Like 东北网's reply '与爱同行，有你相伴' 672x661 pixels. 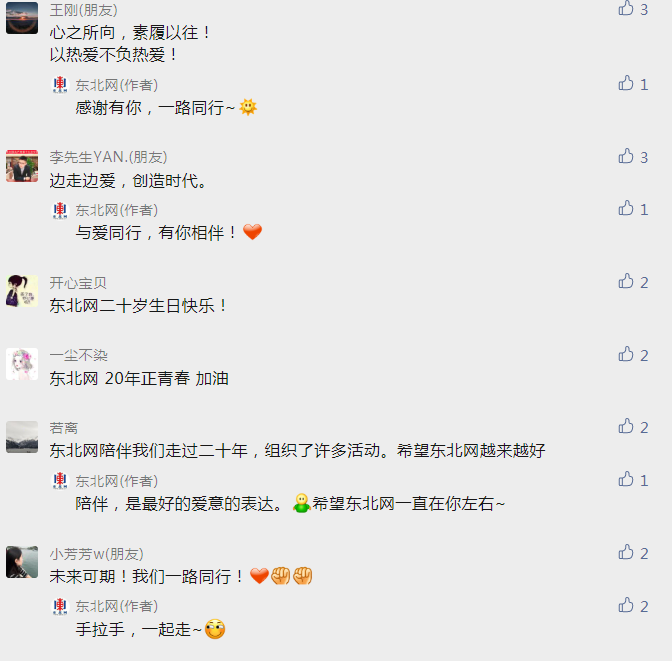tap(626, 208)
